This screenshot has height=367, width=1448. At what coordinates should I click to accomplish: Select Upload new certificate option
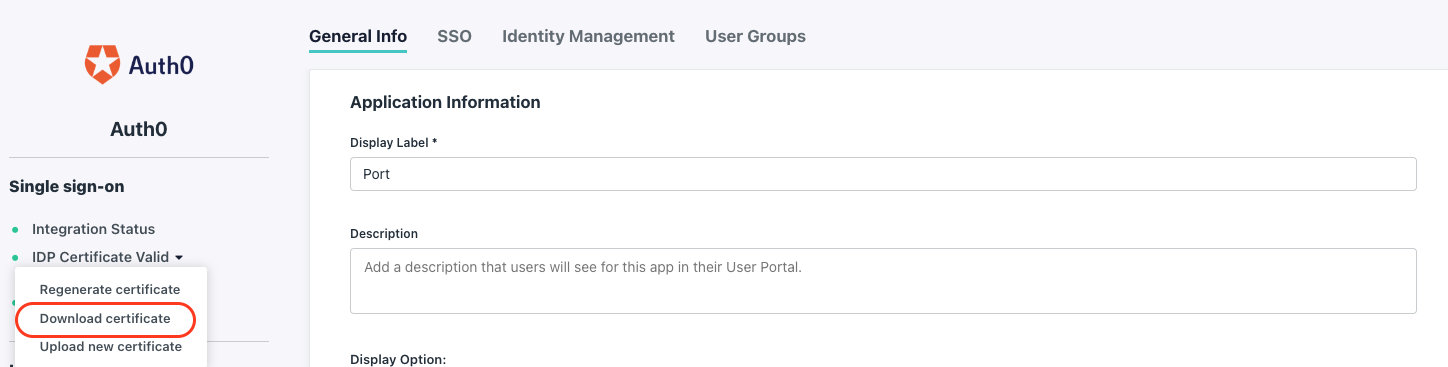click(111, 347)
